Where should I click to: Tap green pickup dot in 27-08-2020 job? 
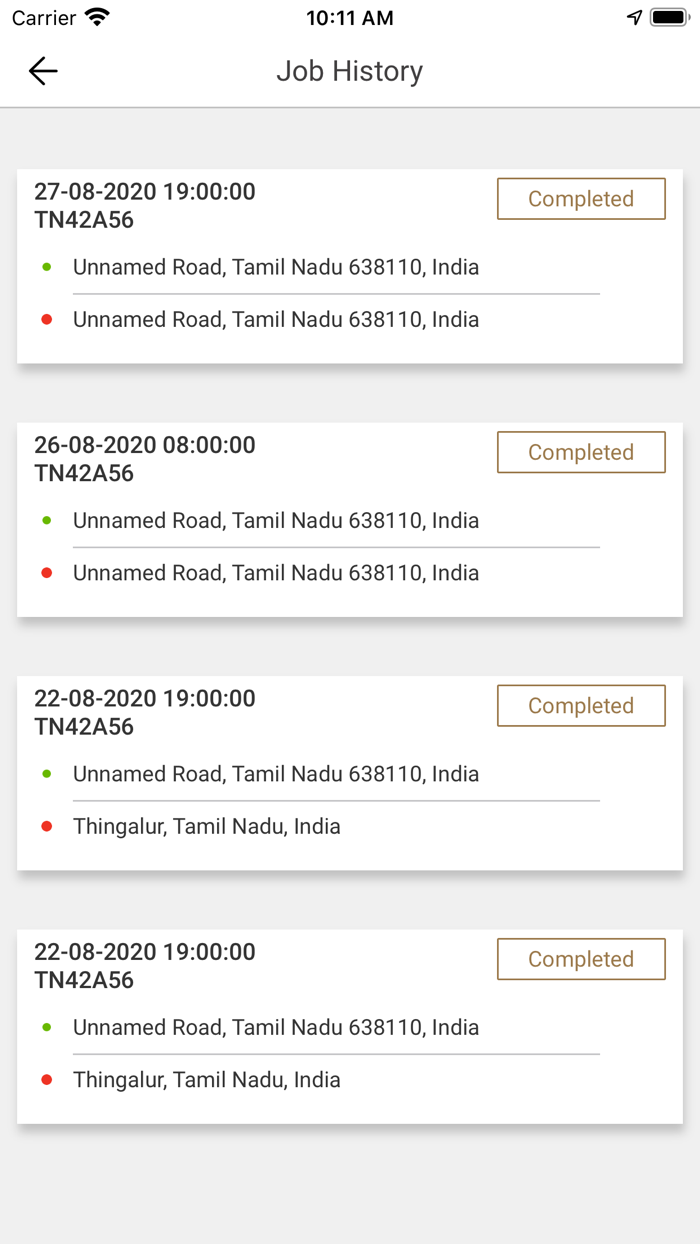[x=47, y=267]
